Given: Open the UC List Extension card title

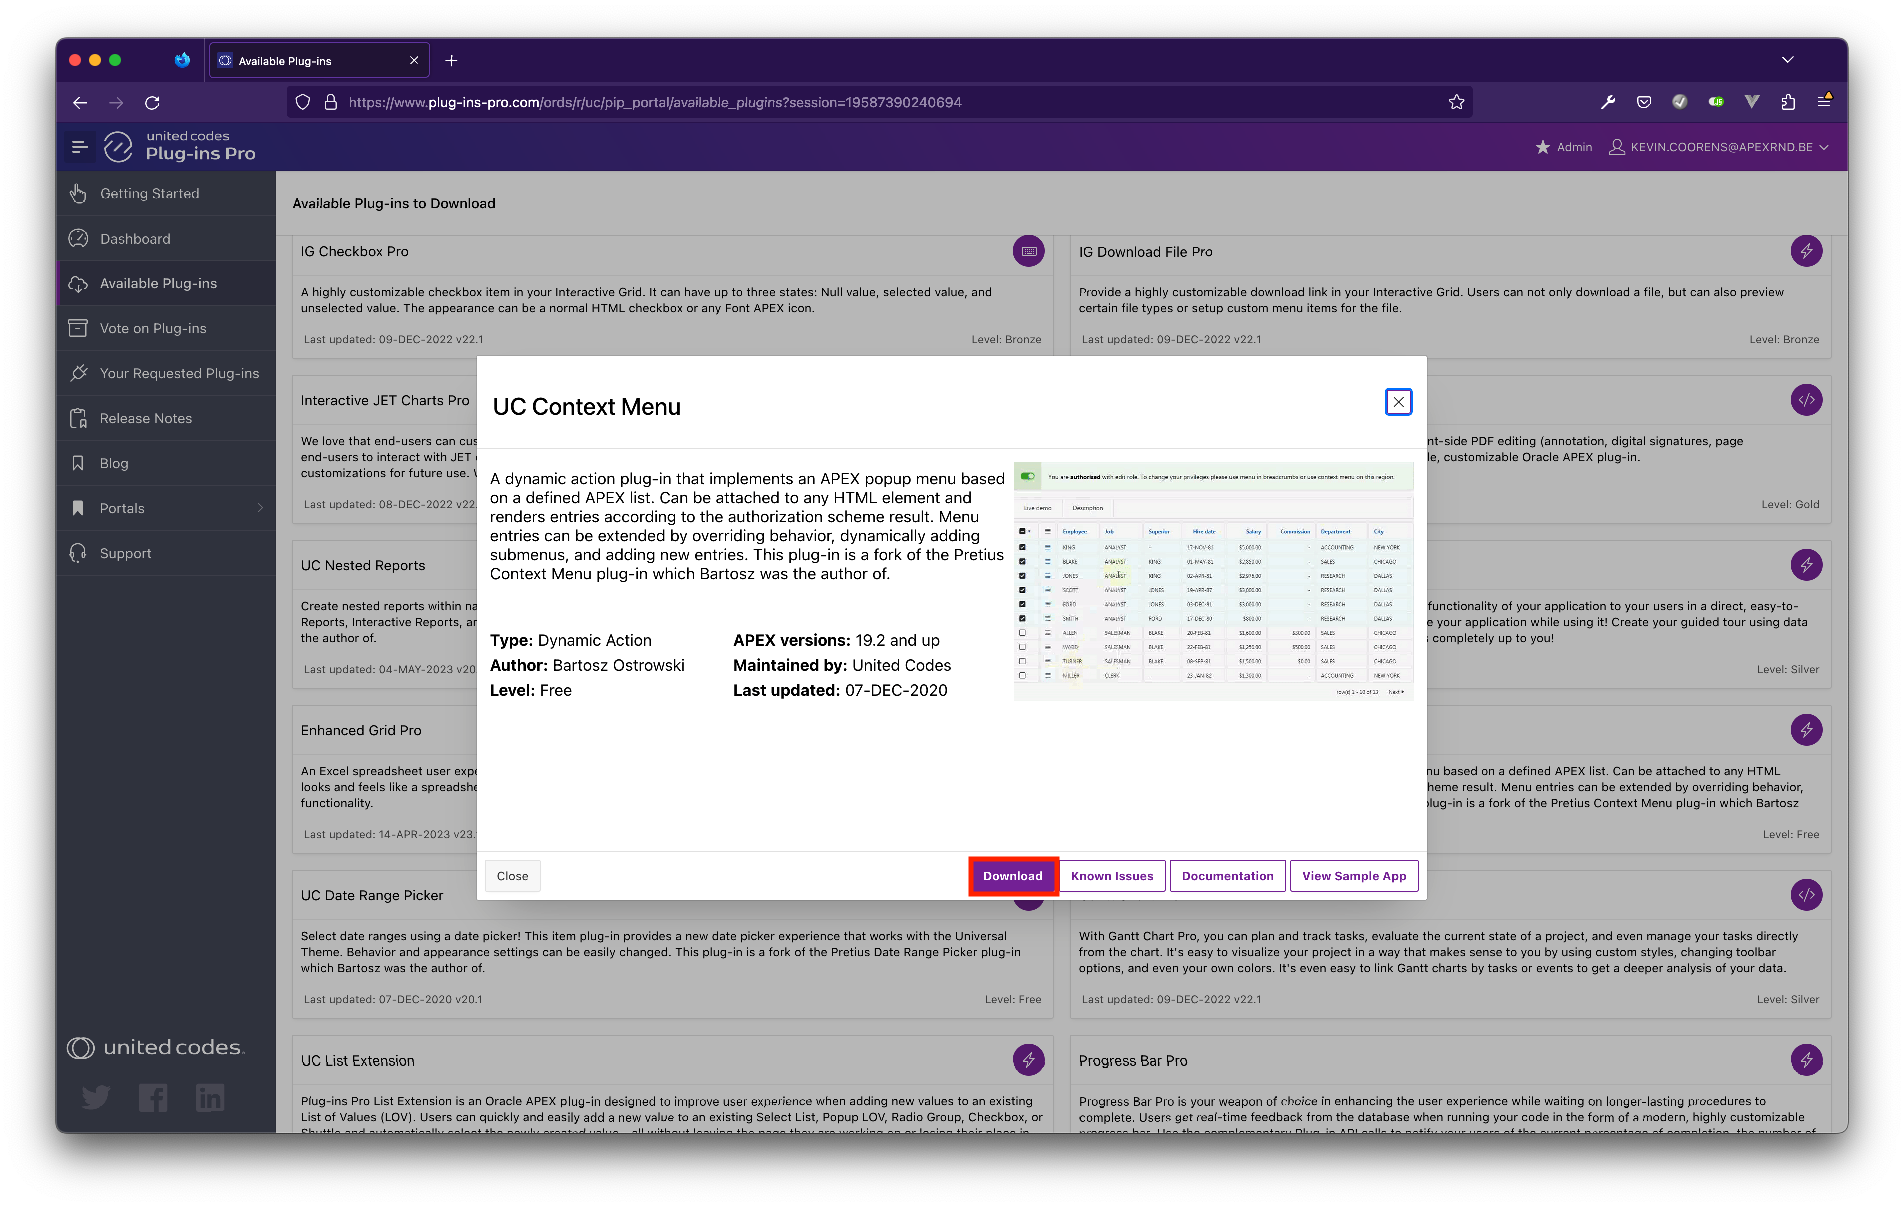Looking at the screenshot, I should pos(357,1061).
